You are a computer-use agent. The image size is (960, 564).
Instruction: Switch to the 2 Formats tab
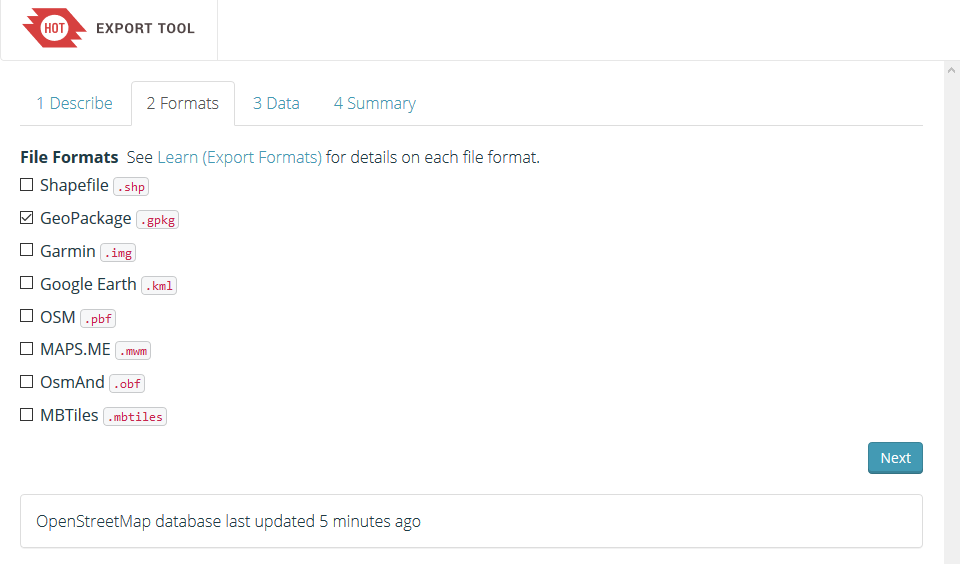[x=182, y=103]
